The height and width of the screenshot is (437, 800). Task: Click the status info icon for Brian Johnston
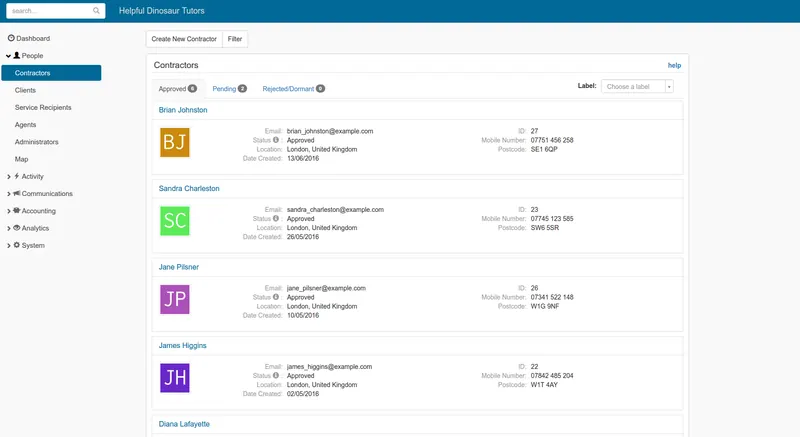tap(276, 140)
